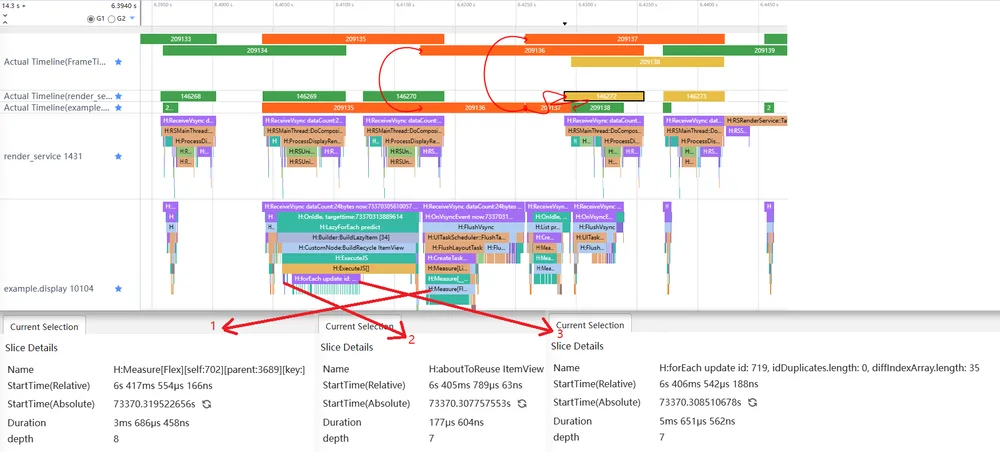
Task: Open the first Current Selection tab
Action: tap(44, 326)
